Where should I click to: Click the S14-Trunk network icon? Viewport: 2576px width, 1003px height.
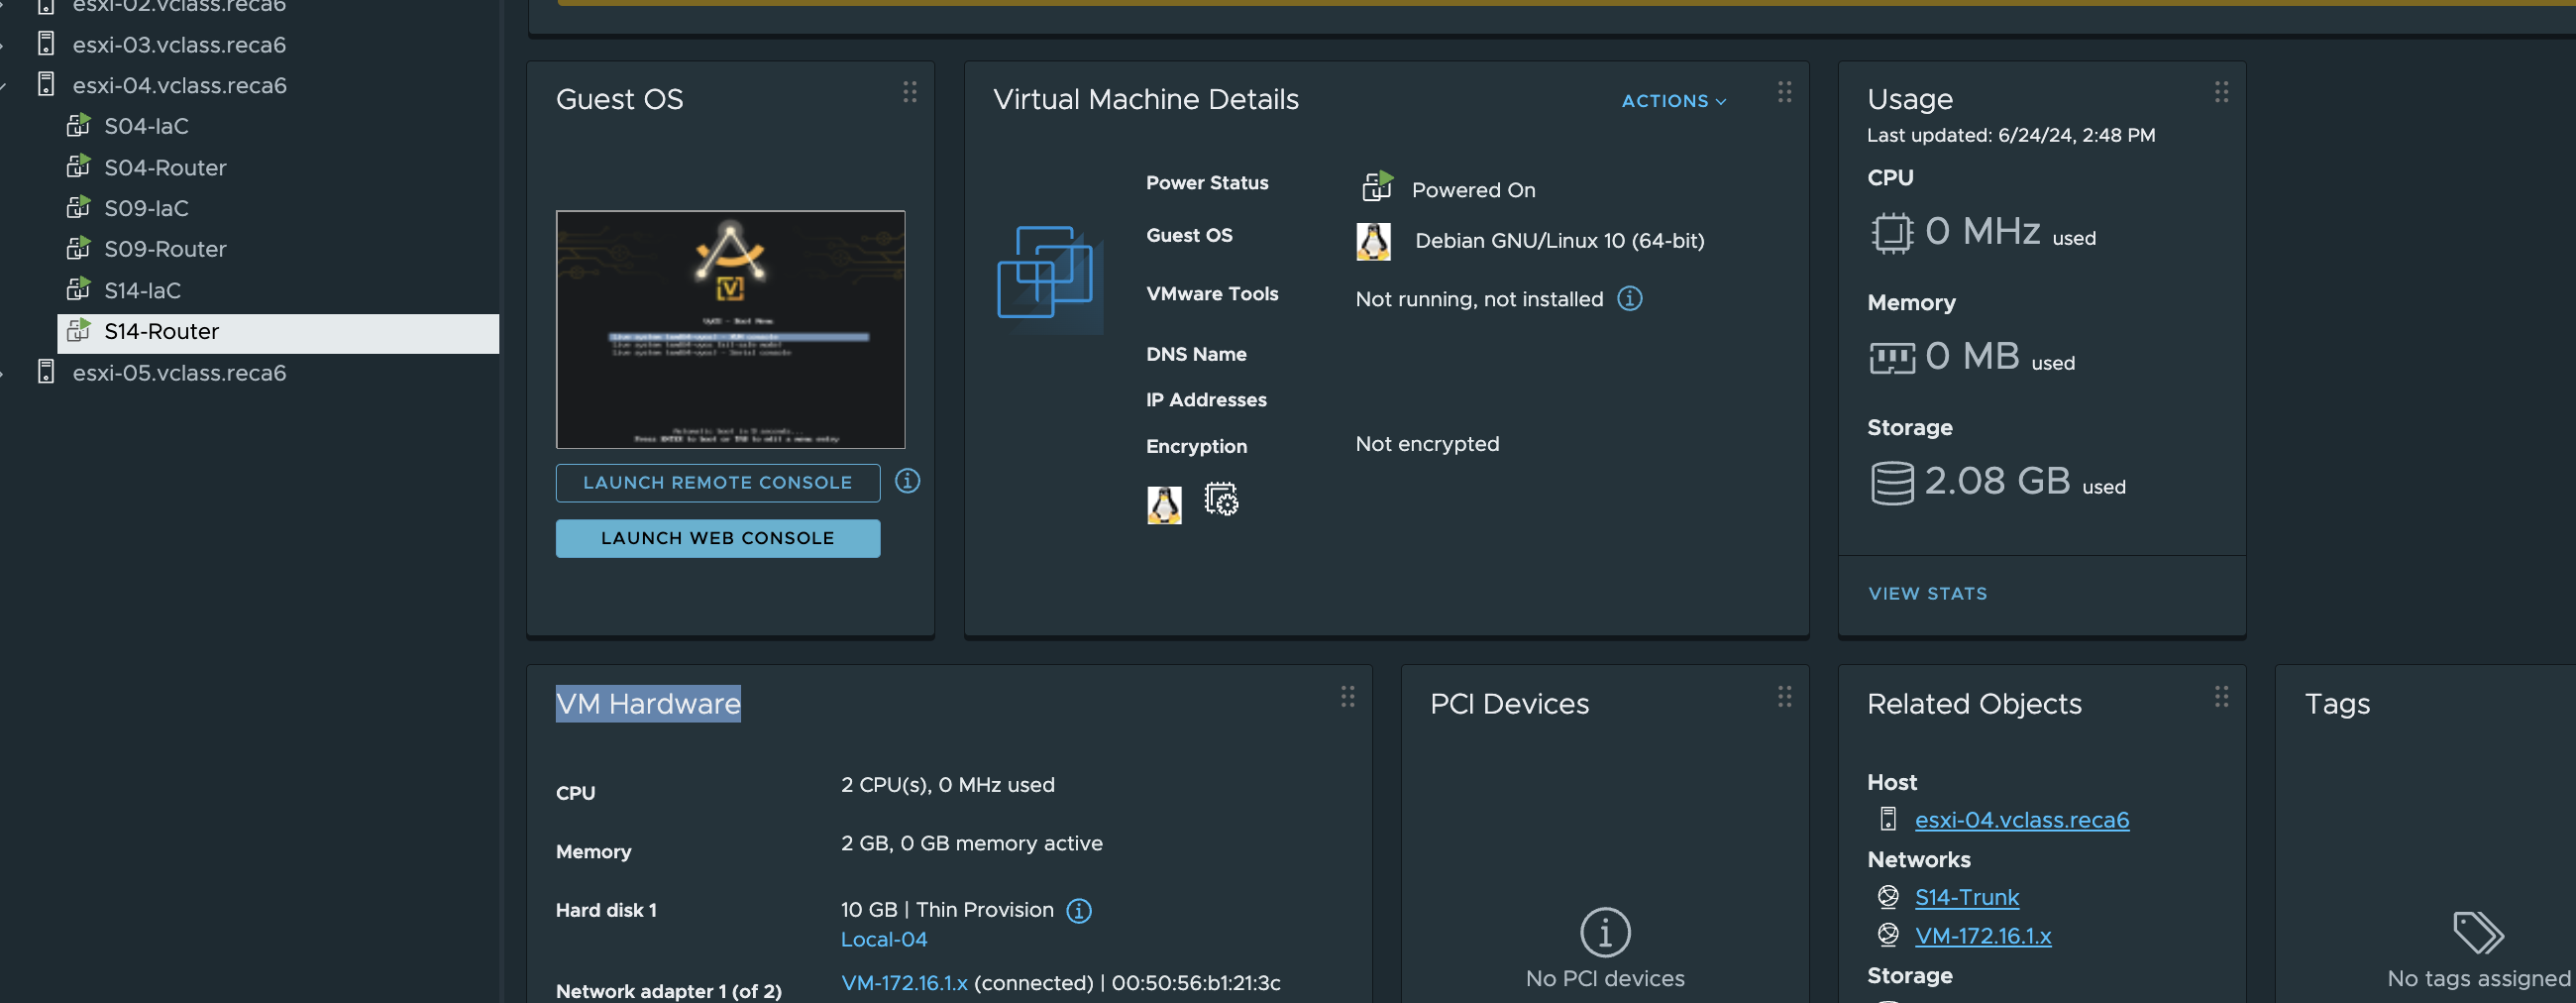point(1888,896)
